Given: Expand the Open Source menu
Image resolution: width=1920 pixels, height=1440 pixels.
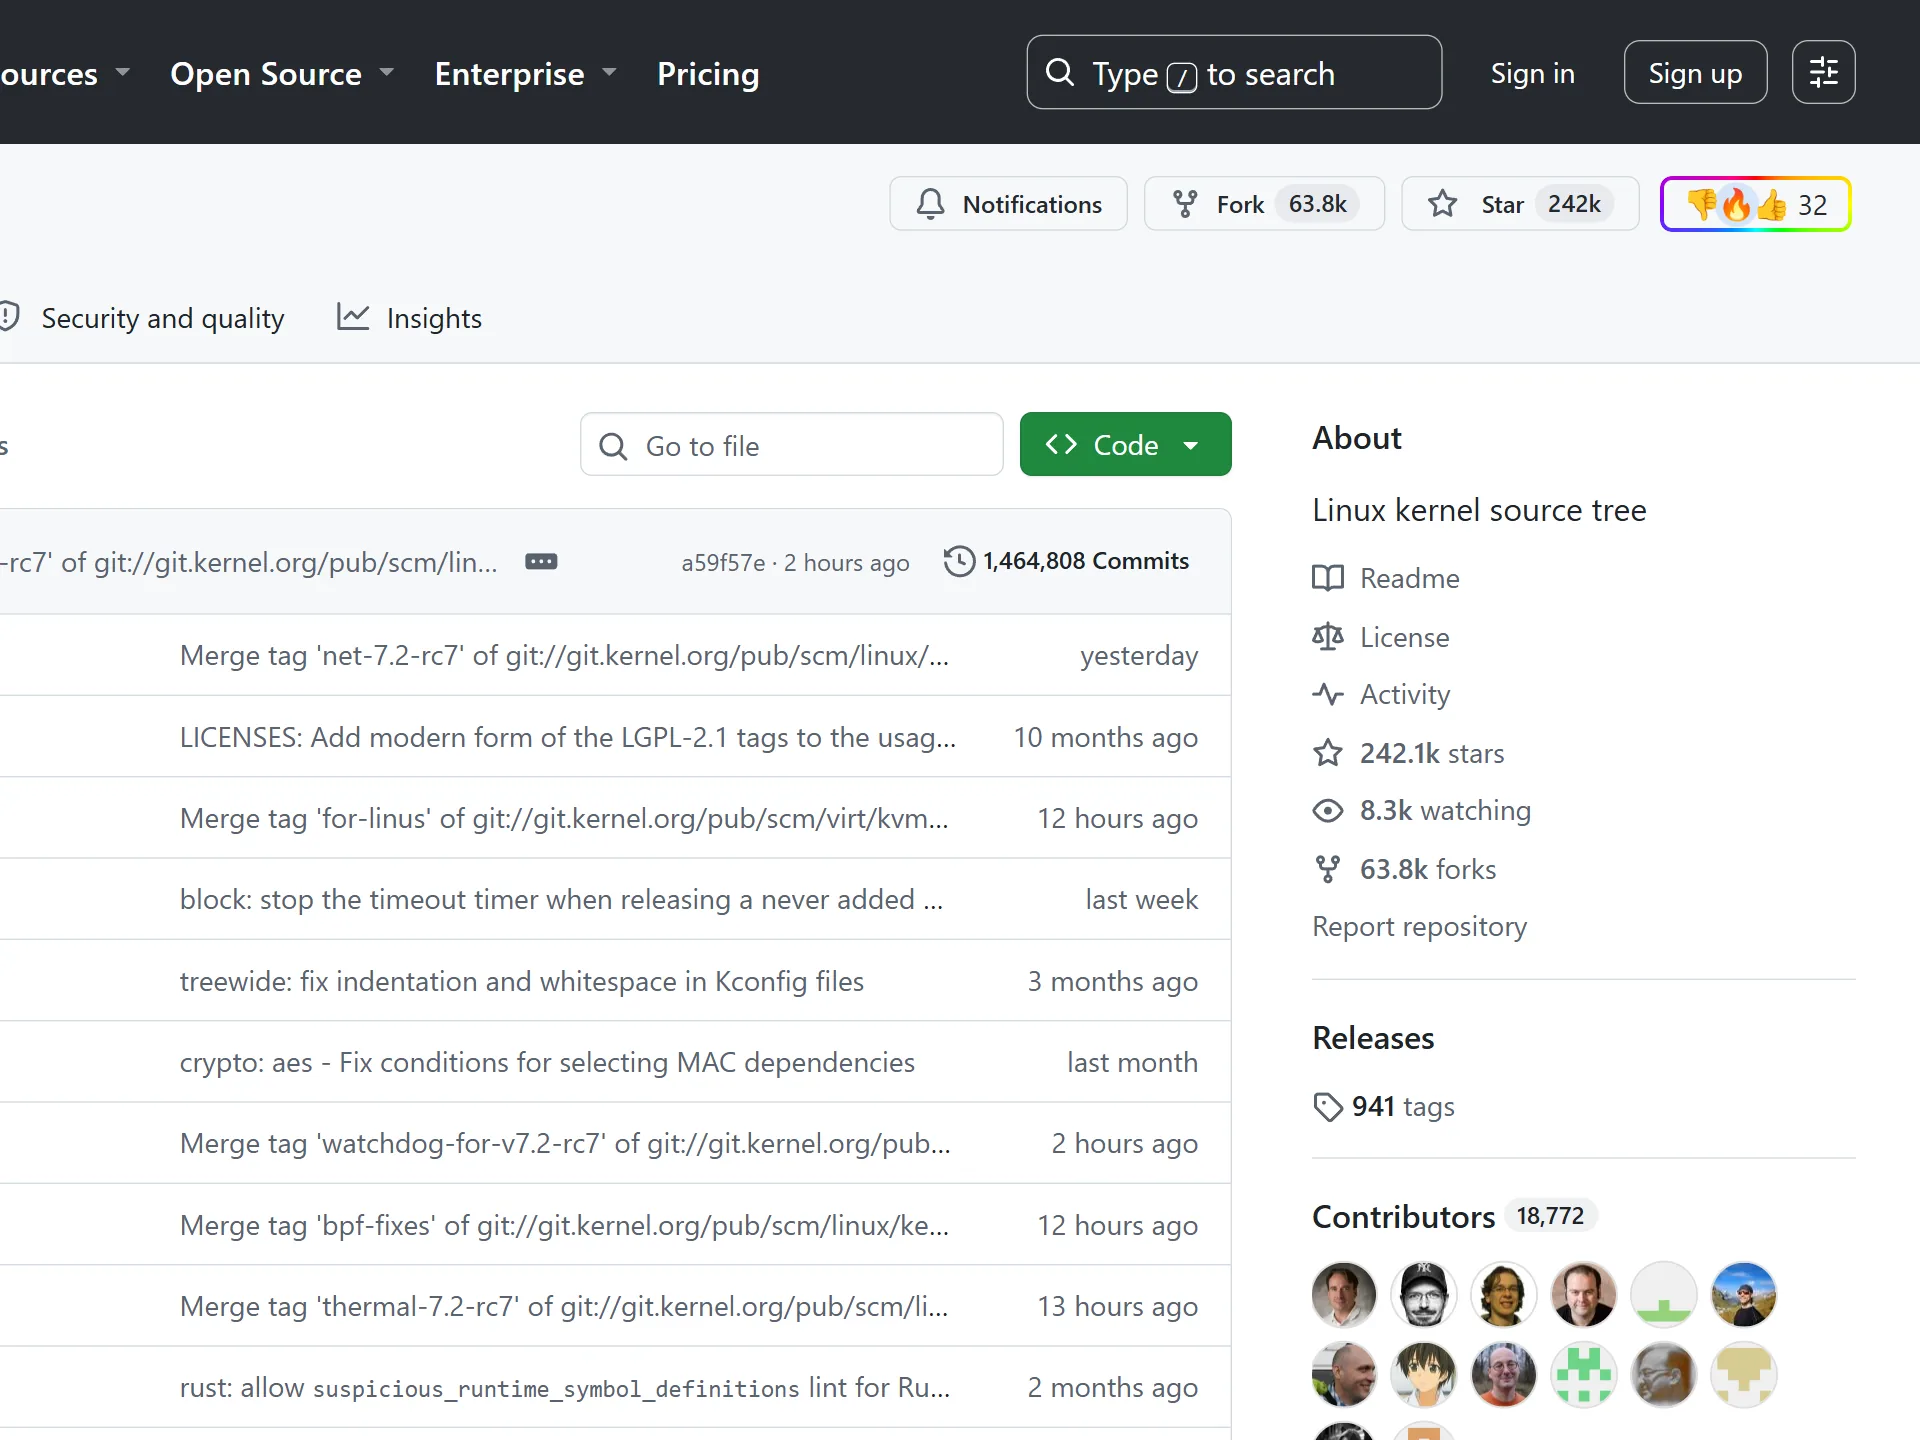Looking at the screenshot, I should pyautogui.click(x=282, y=73).
